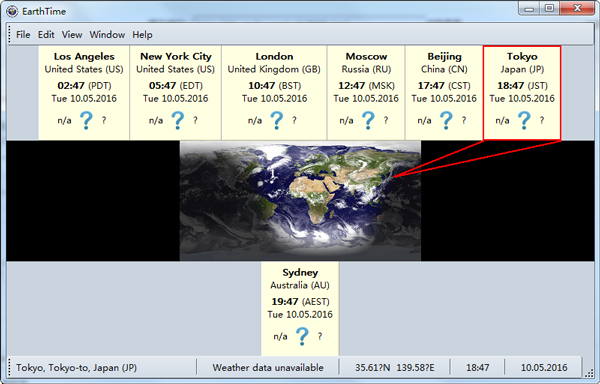
Task: Click Beijing weather question mark icon
Action: (x=446, y=120)
